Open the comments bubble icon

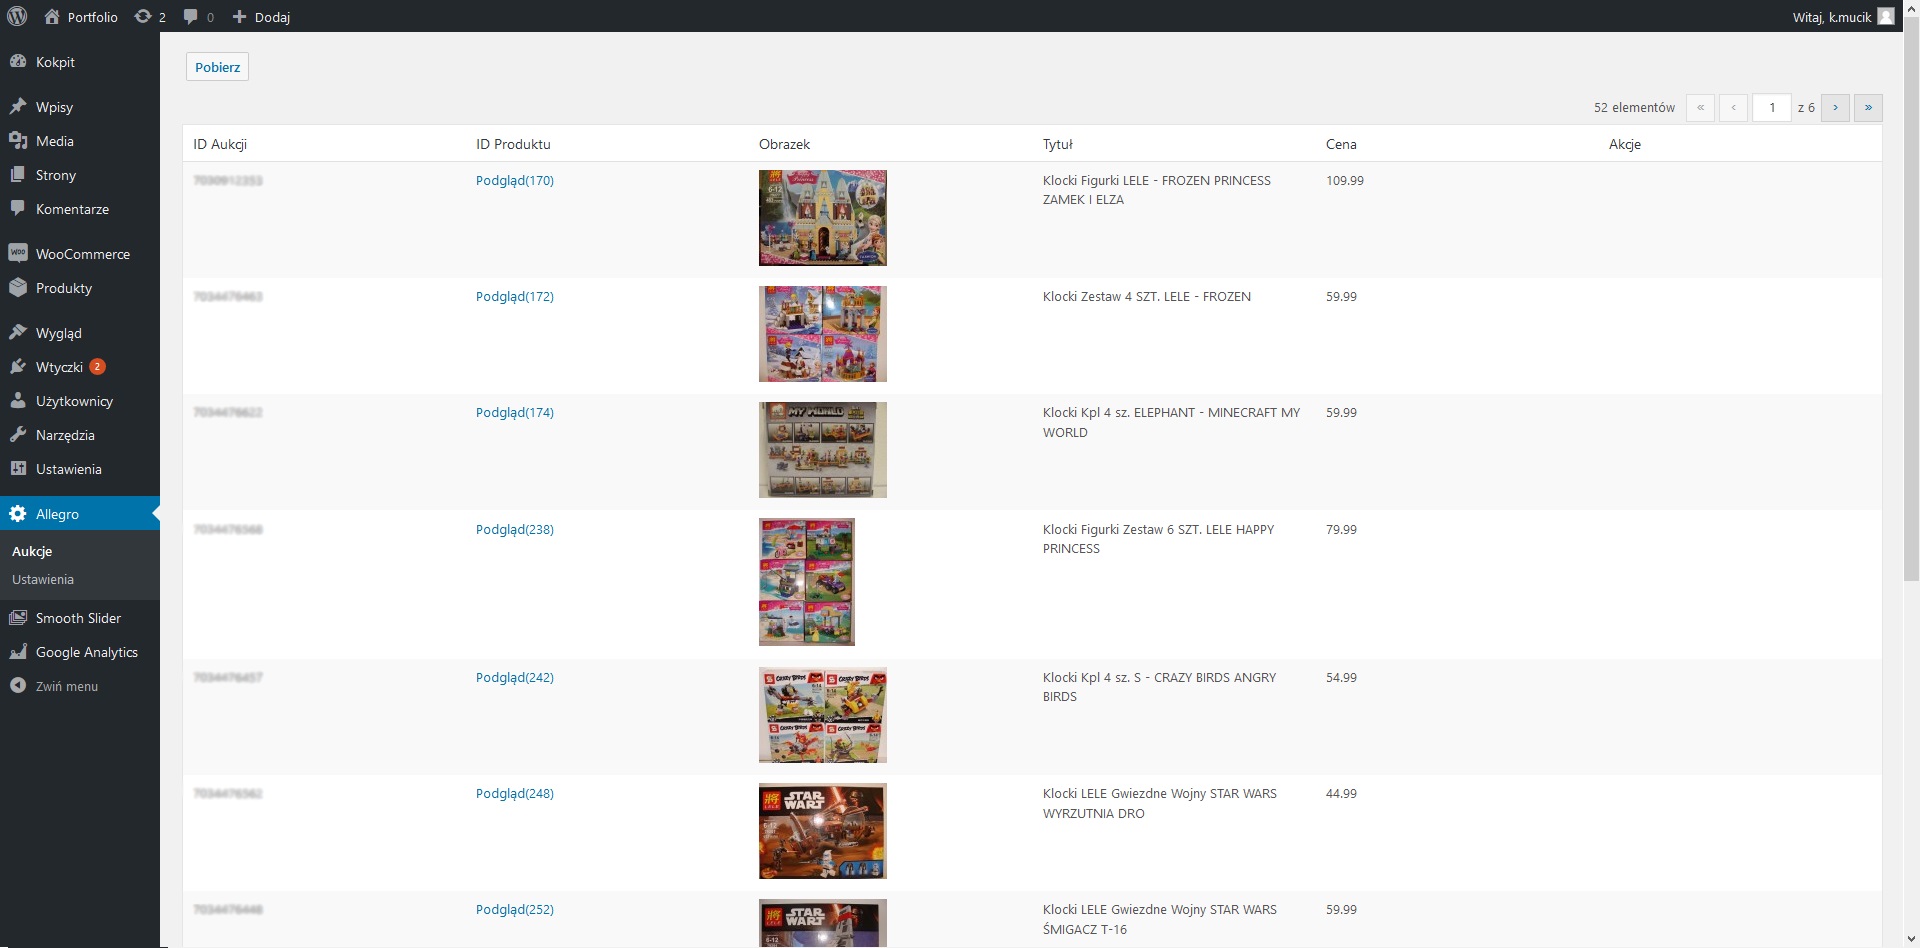[x=191, y=16]
